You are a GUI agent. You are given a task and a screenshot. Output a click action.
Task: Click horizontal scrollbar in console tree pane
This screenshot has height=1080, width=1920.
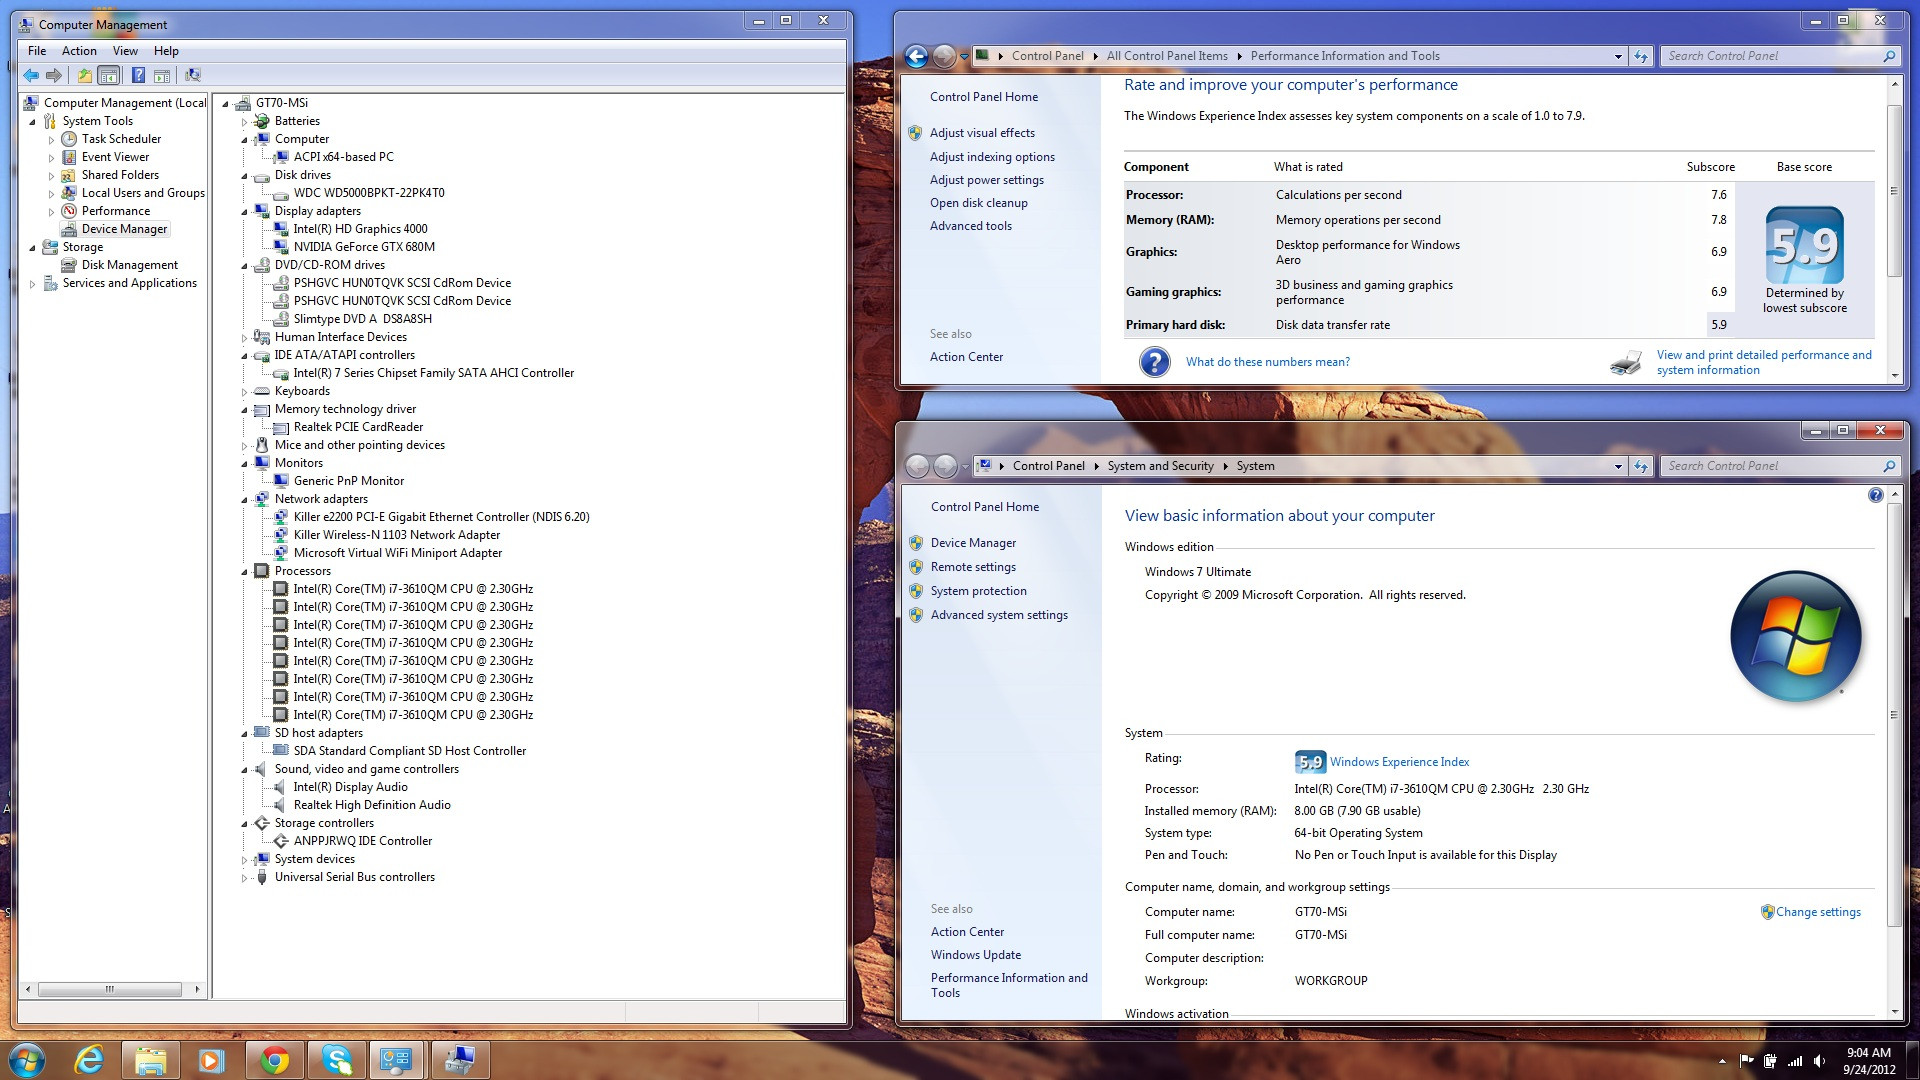(110, 989)
